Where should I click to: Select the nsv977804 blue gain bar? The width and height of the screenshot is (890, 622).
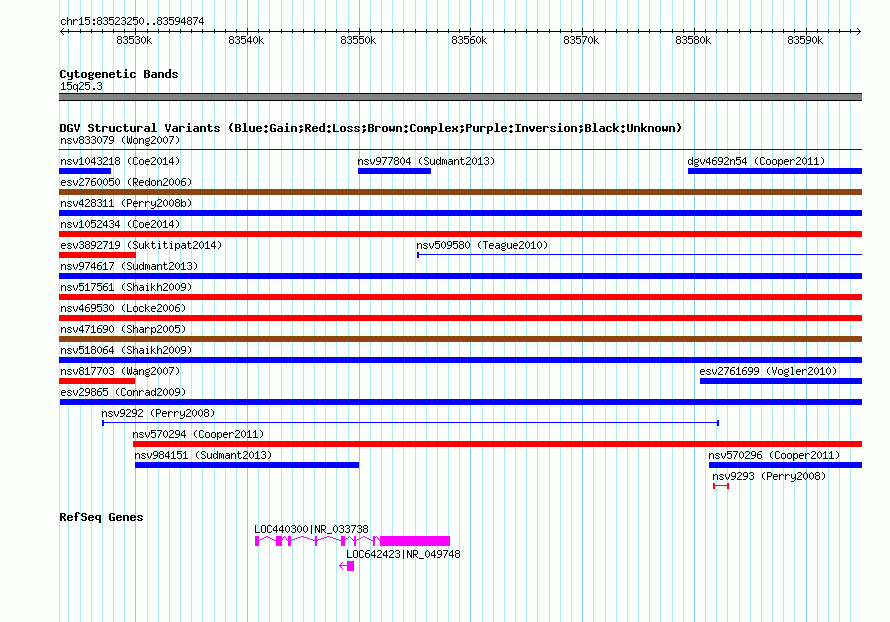point(394,171)
